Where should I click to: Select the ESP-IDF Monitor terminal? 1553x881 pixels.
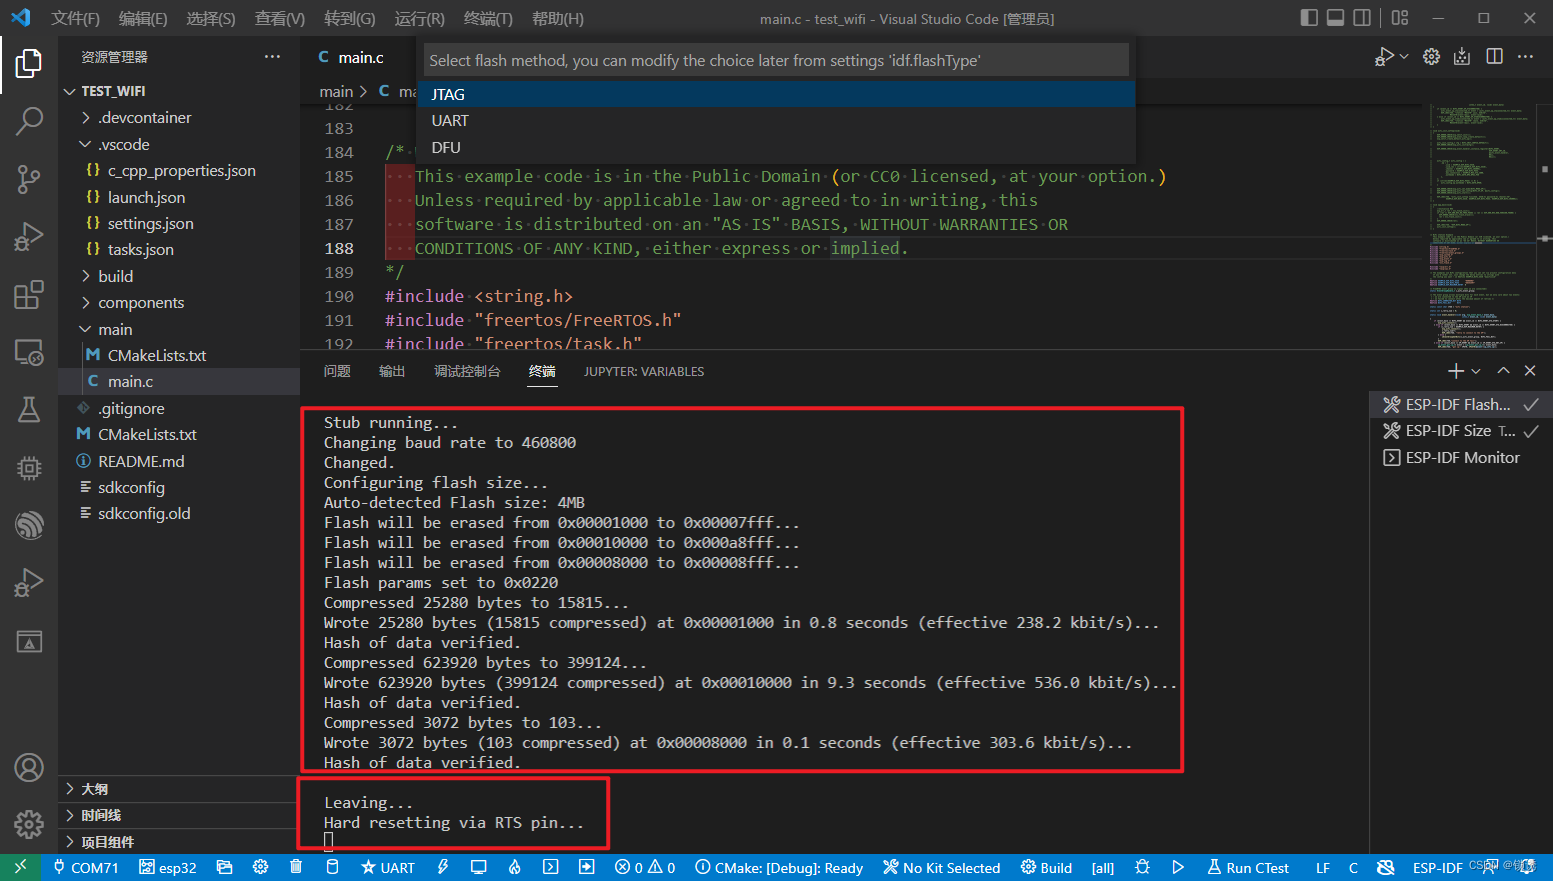[x=1460, y=457]
